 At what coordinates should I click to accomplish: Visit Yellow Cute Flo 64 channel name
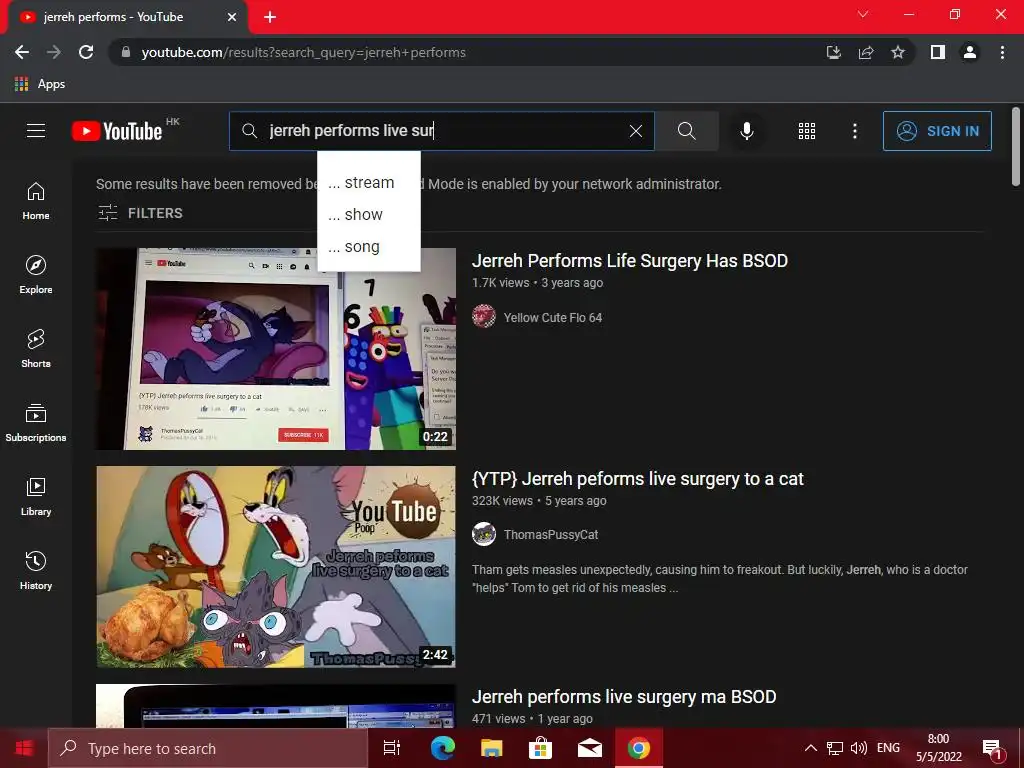click(x=552, y=318)
